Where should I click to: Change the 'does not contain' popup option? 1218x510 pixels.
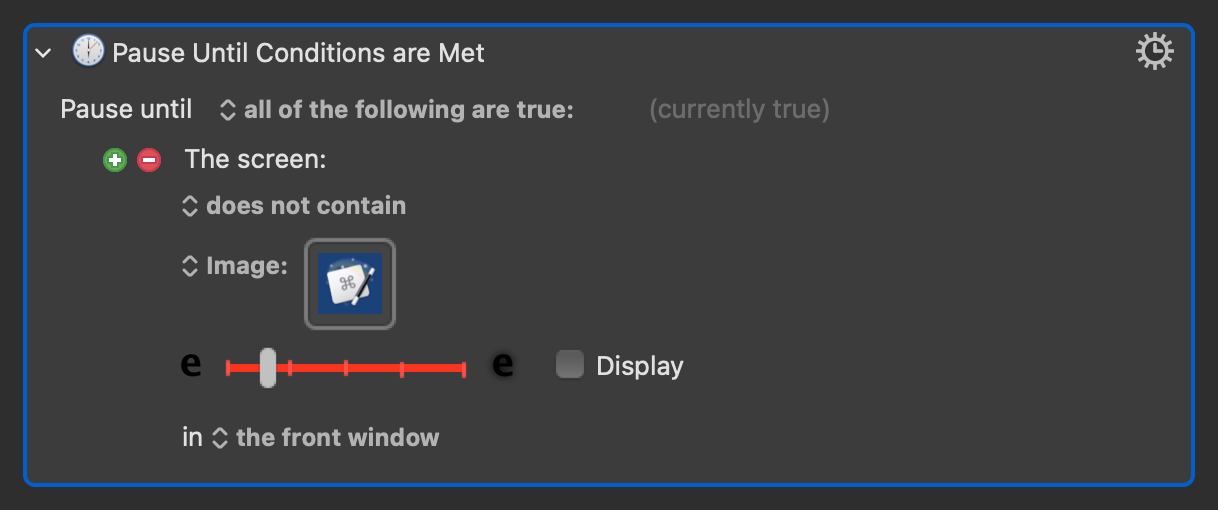[x=294, y=206]
